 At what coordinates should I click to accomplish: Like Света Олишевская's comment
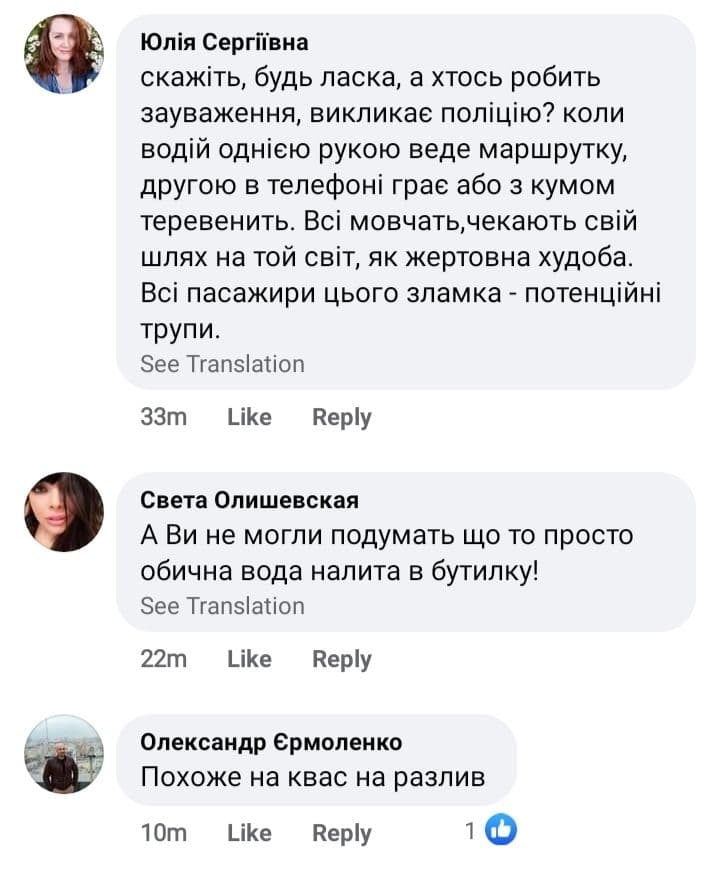(249, 659)
